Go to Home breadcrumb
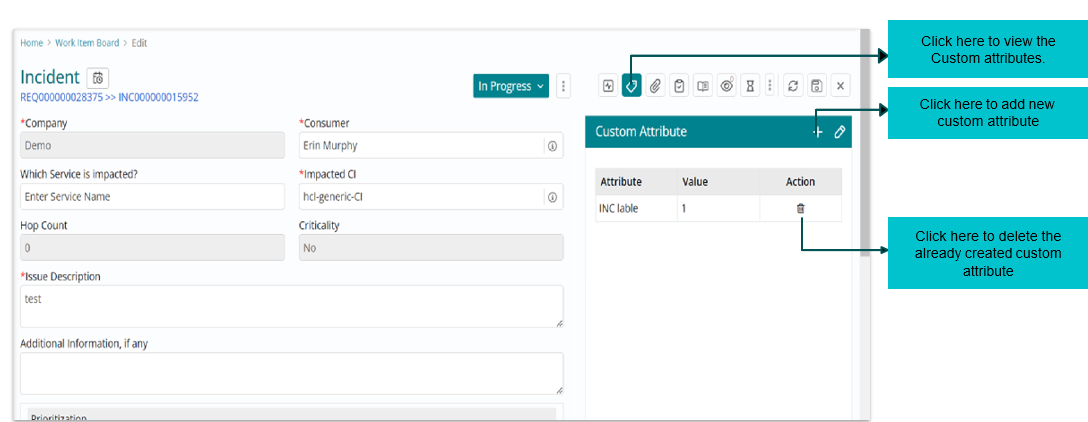1088x422 pixels. [31, 43]
